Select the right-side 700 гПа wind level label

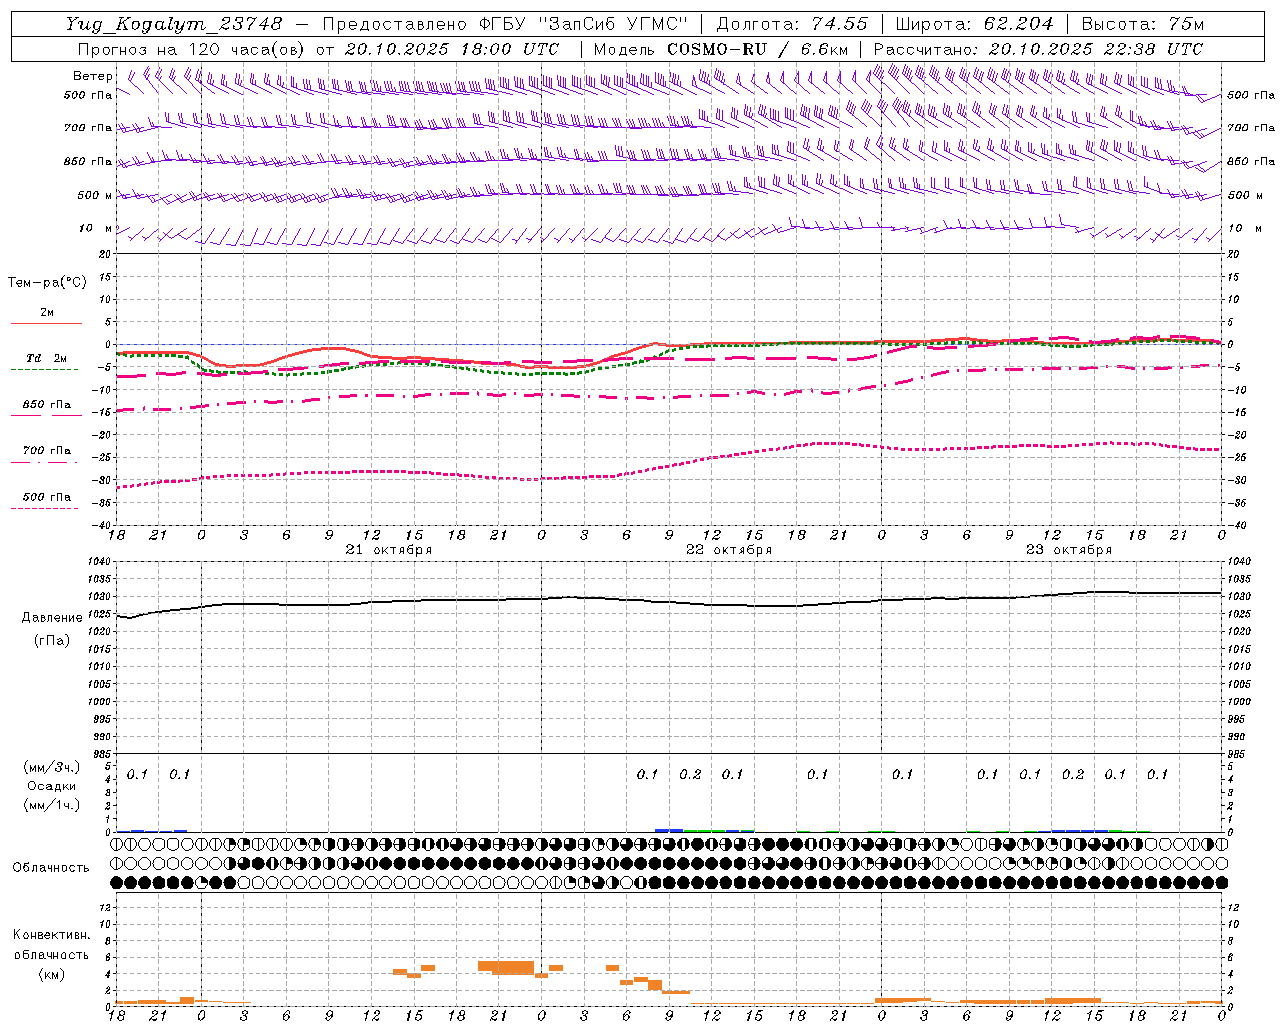tap(1251, 128)
